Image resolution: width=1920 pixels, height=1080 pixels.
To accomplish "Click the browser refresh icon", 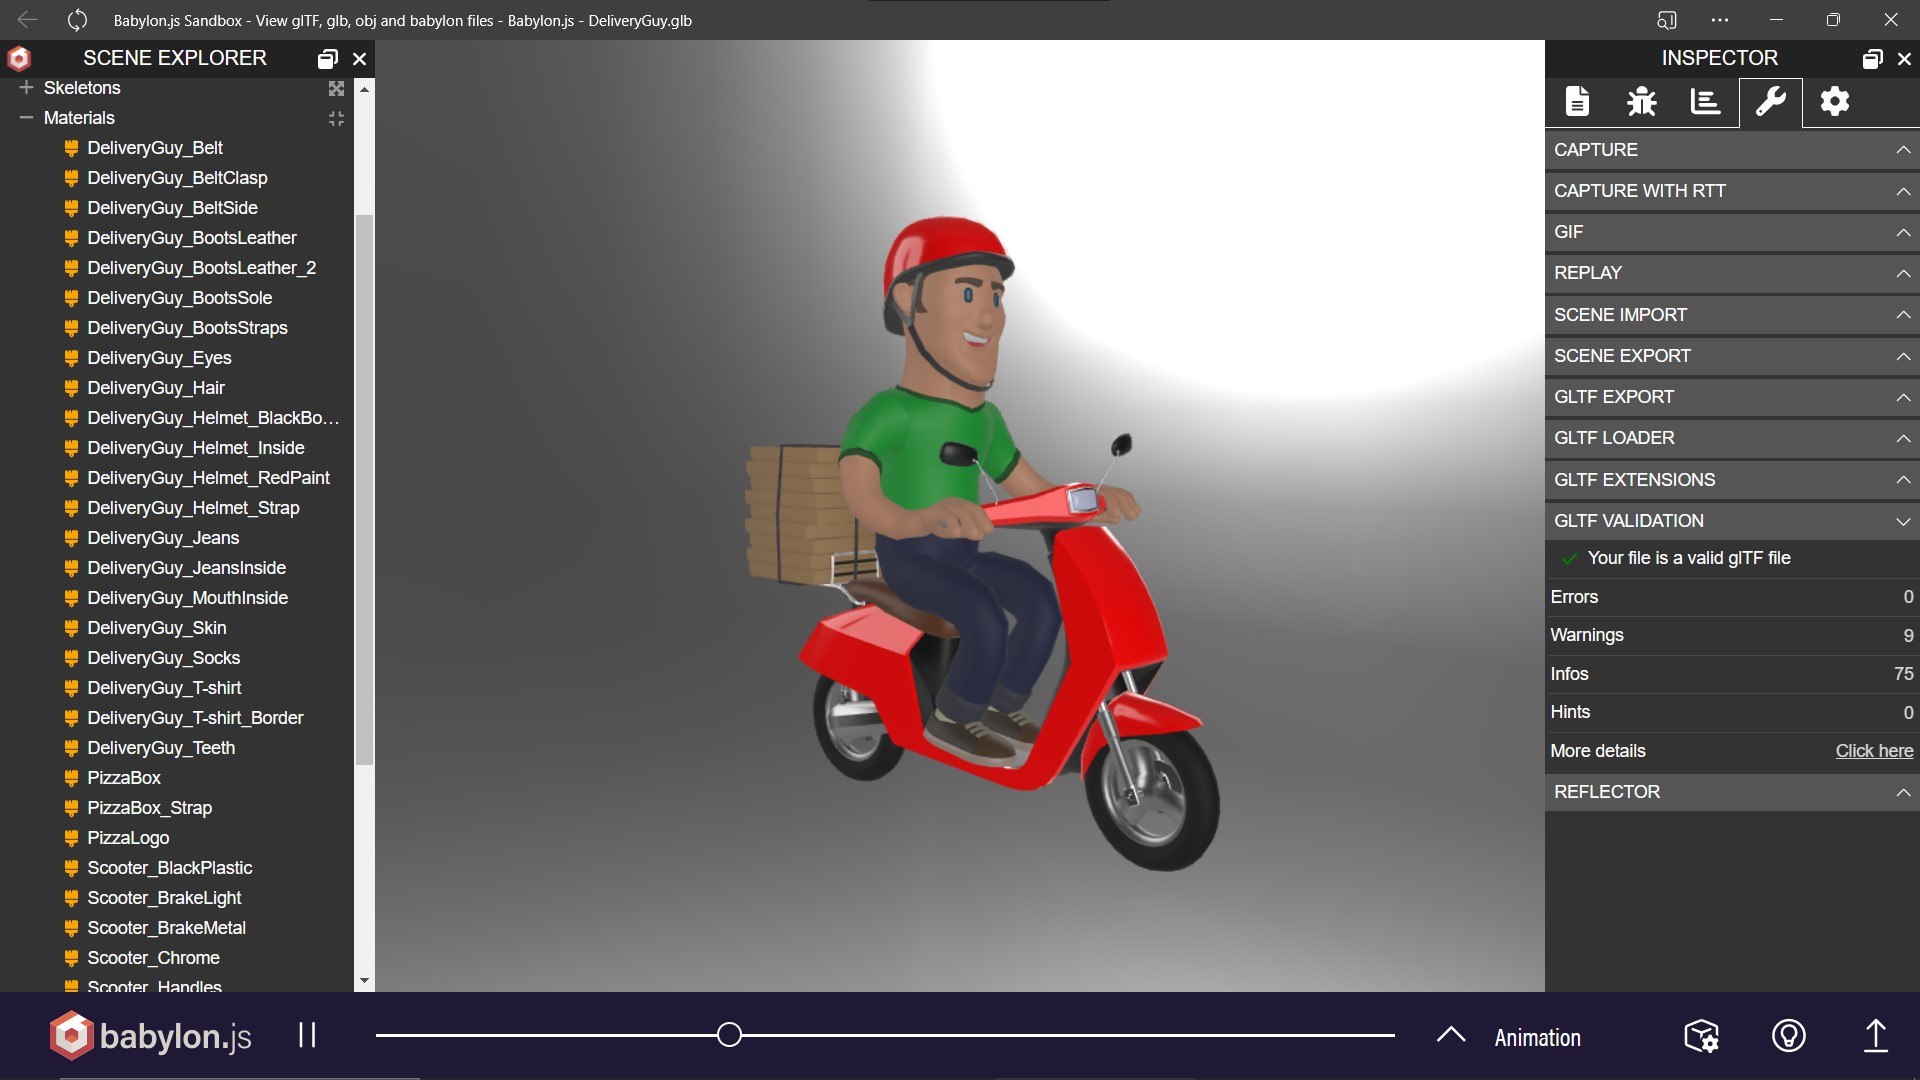I will tap(77, 20).
